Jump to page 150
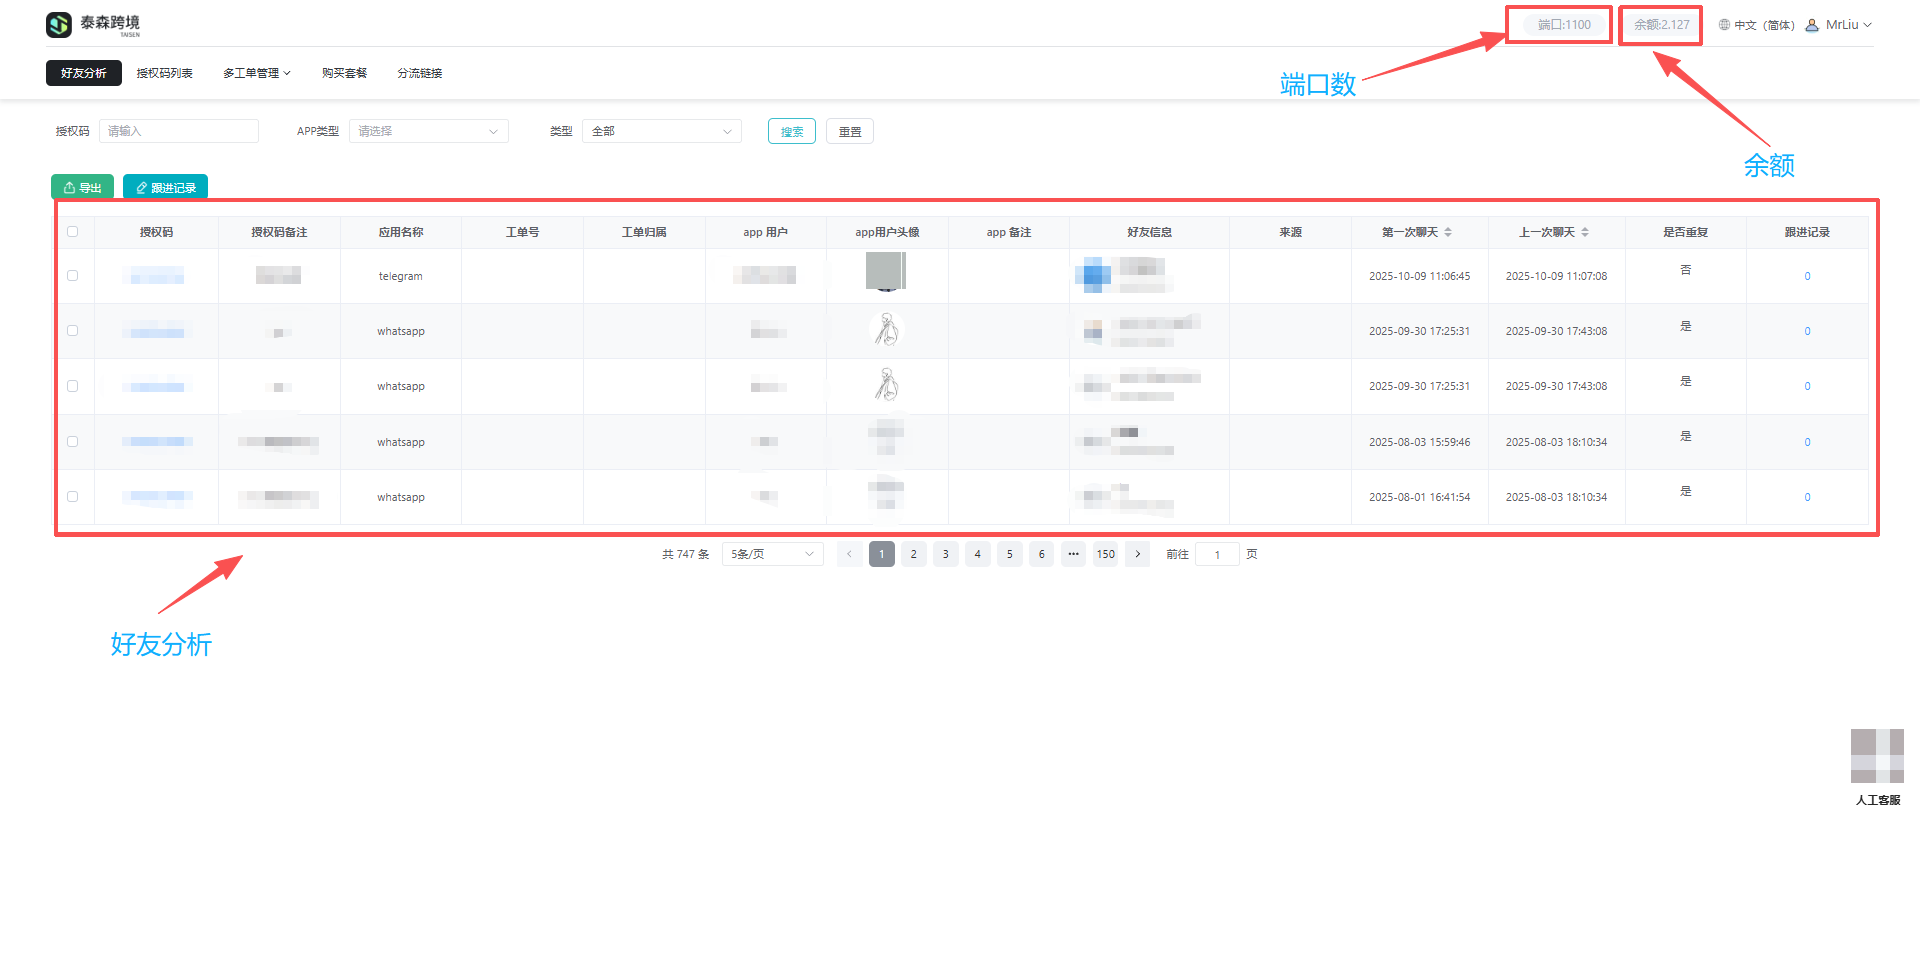 [x=1105, y=554]
